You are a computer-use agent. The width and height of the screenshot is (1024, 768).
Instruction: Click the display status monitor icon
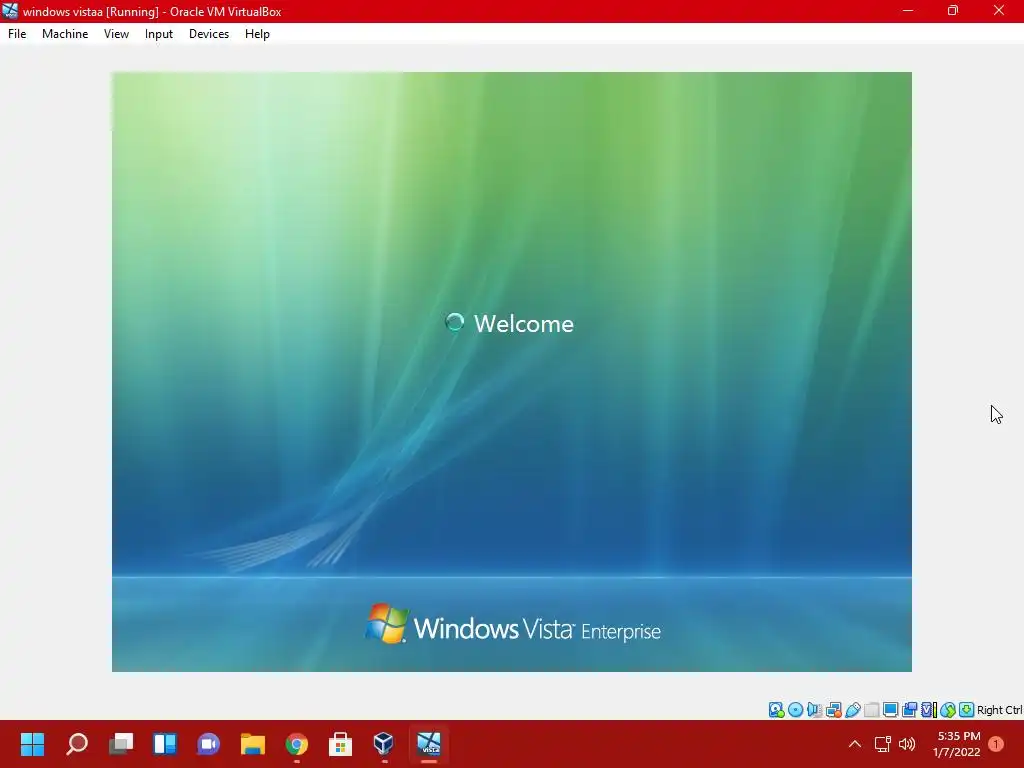click(x=890, y=710)
